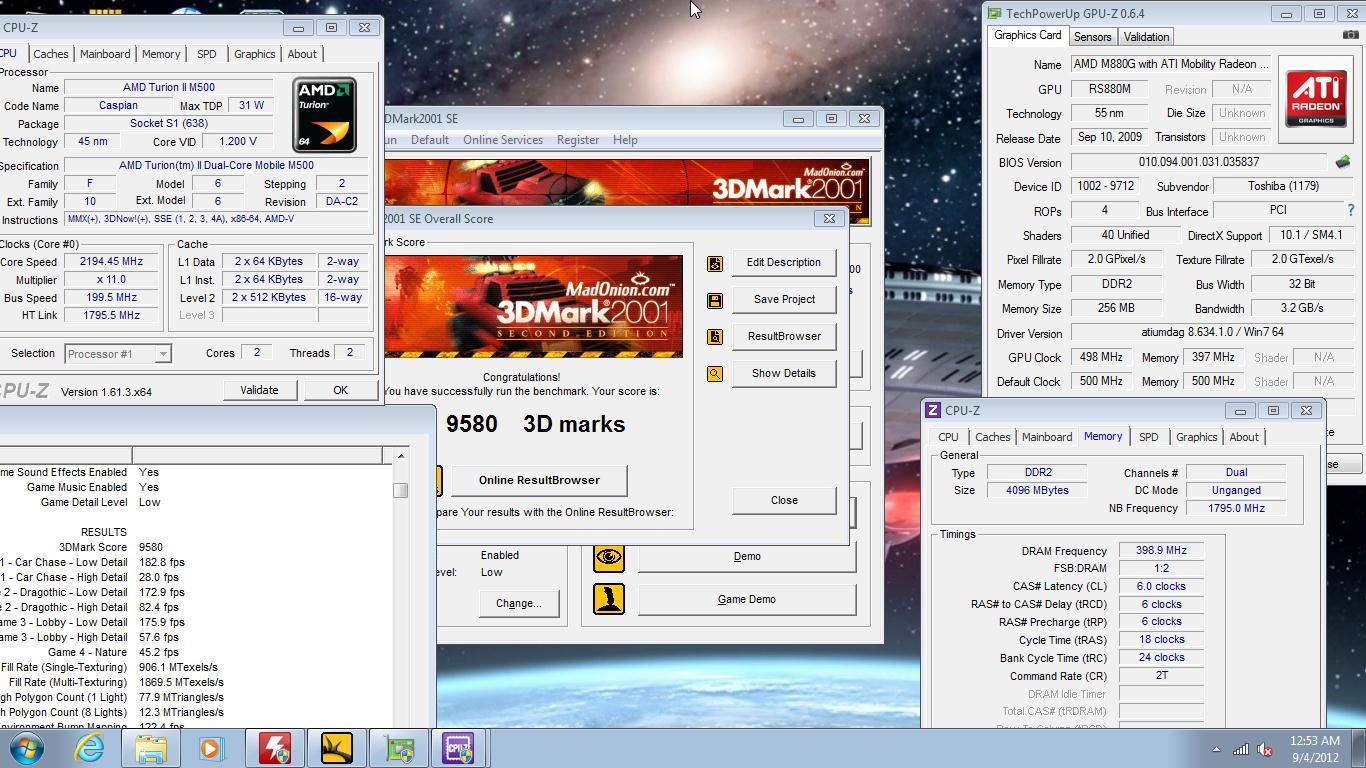Open SPD tab in the CPU-Z Memory window
The image size is (1366, 768).
click(x=1148, y=437)
